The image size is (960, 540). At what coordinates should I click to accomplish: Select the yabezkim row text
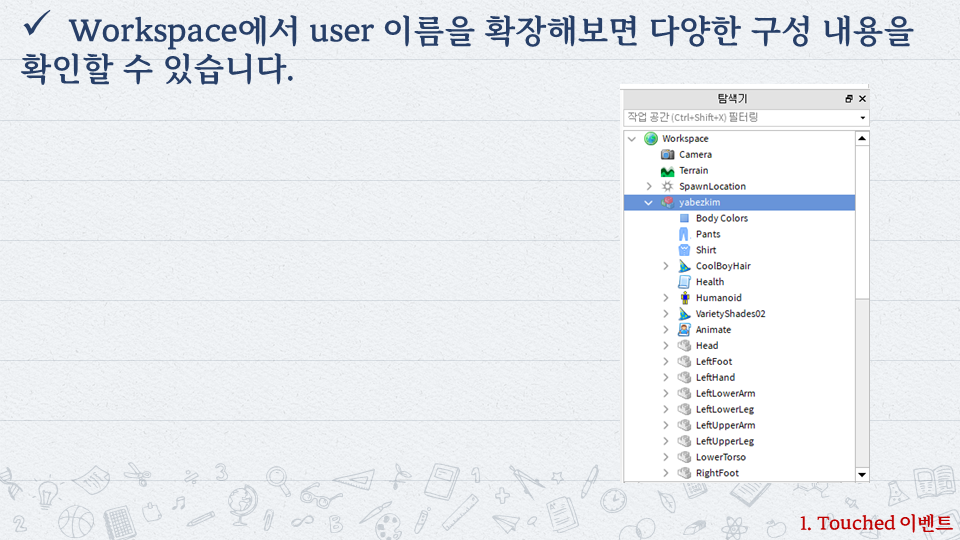[x=699, y=202]
